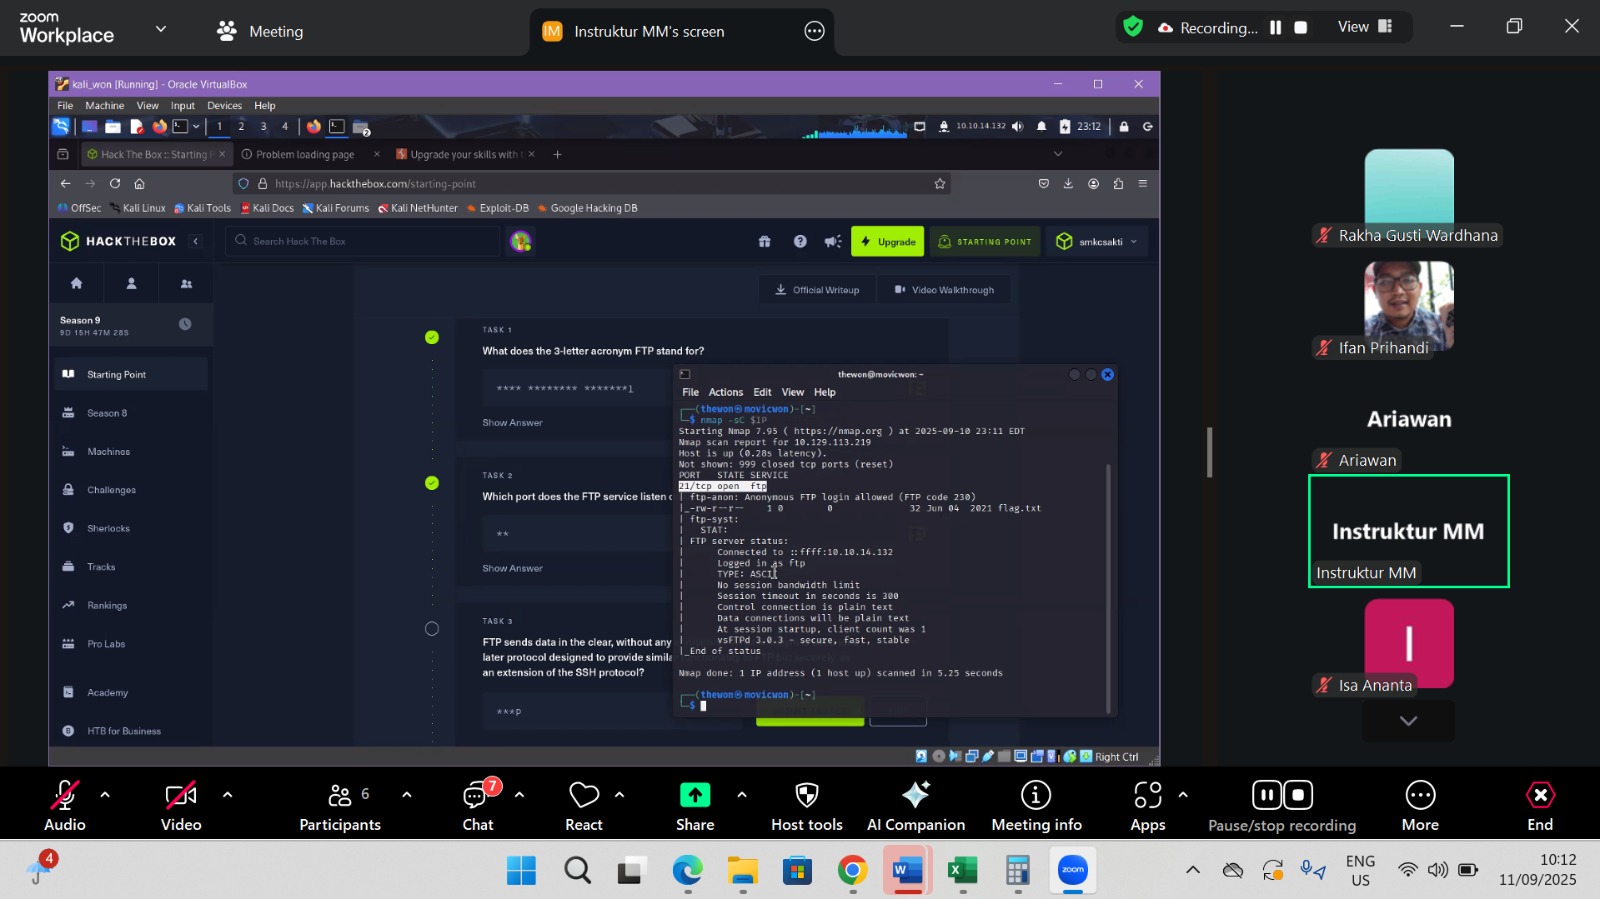The height and width of the screenshot is (899, 1600).
Task: Open Microsoft Word from taskbar
Action: [x=907, y=871]
